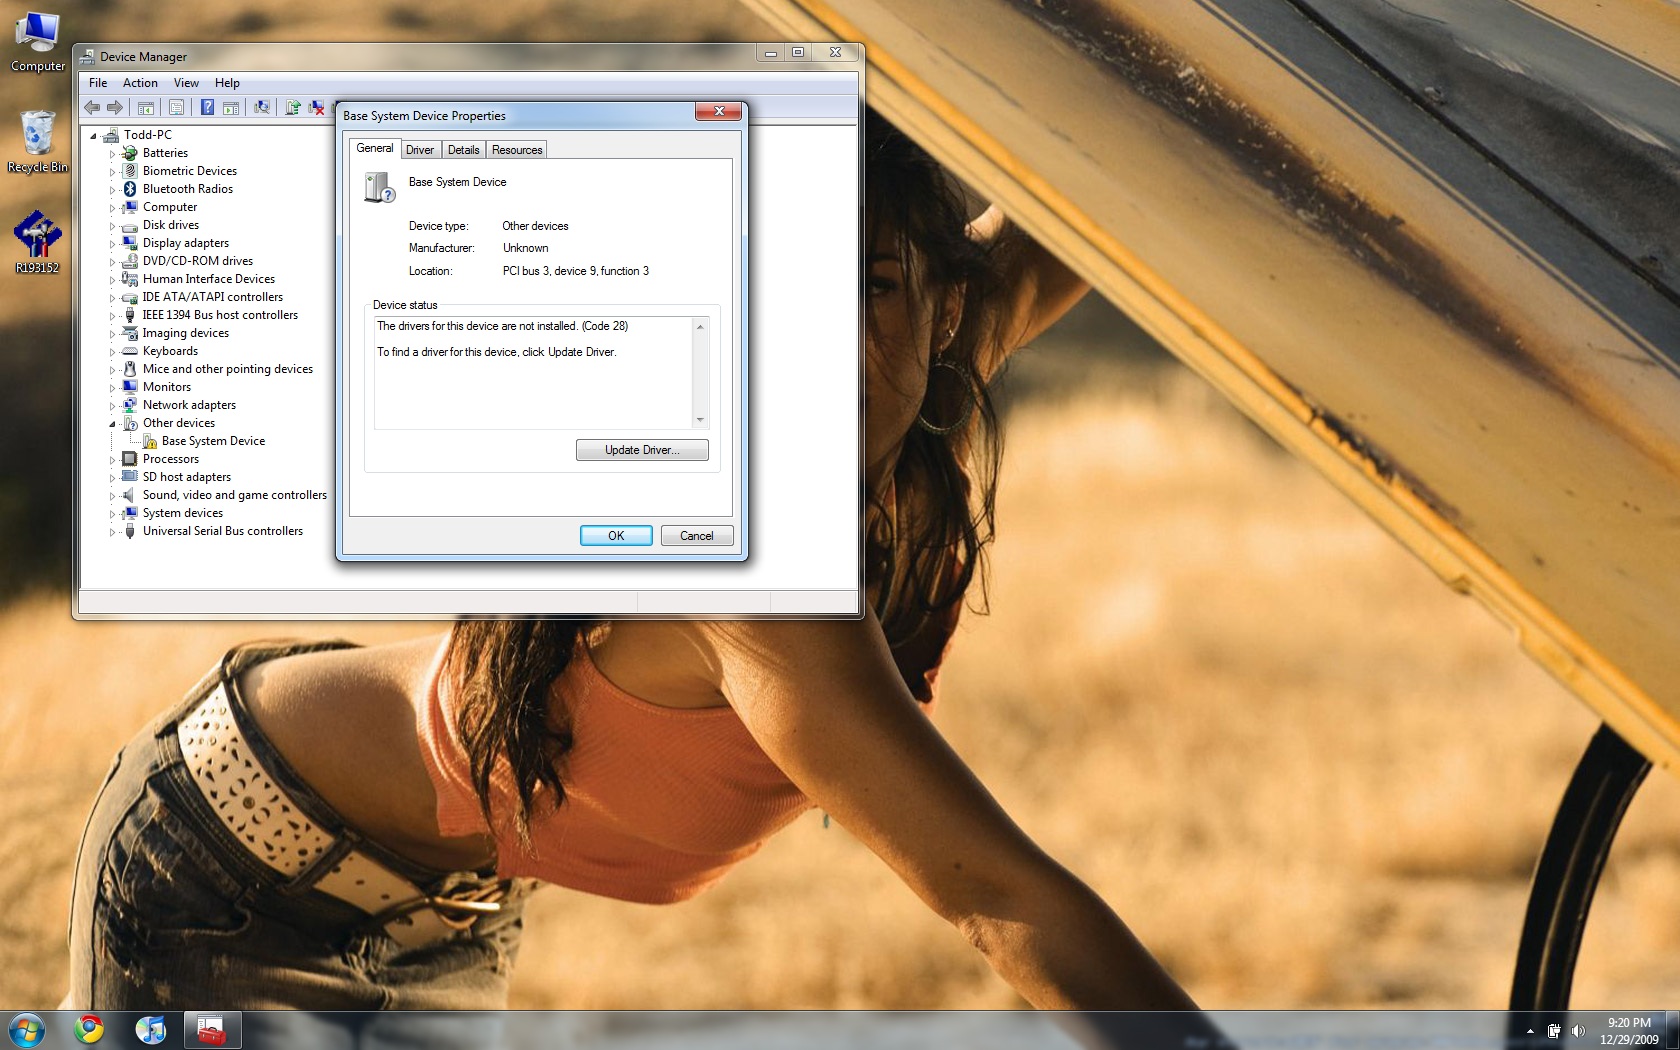This screenshot has height=1050, width=1680.
Task: Expand the Processors node
Action: tap(112, 460)
